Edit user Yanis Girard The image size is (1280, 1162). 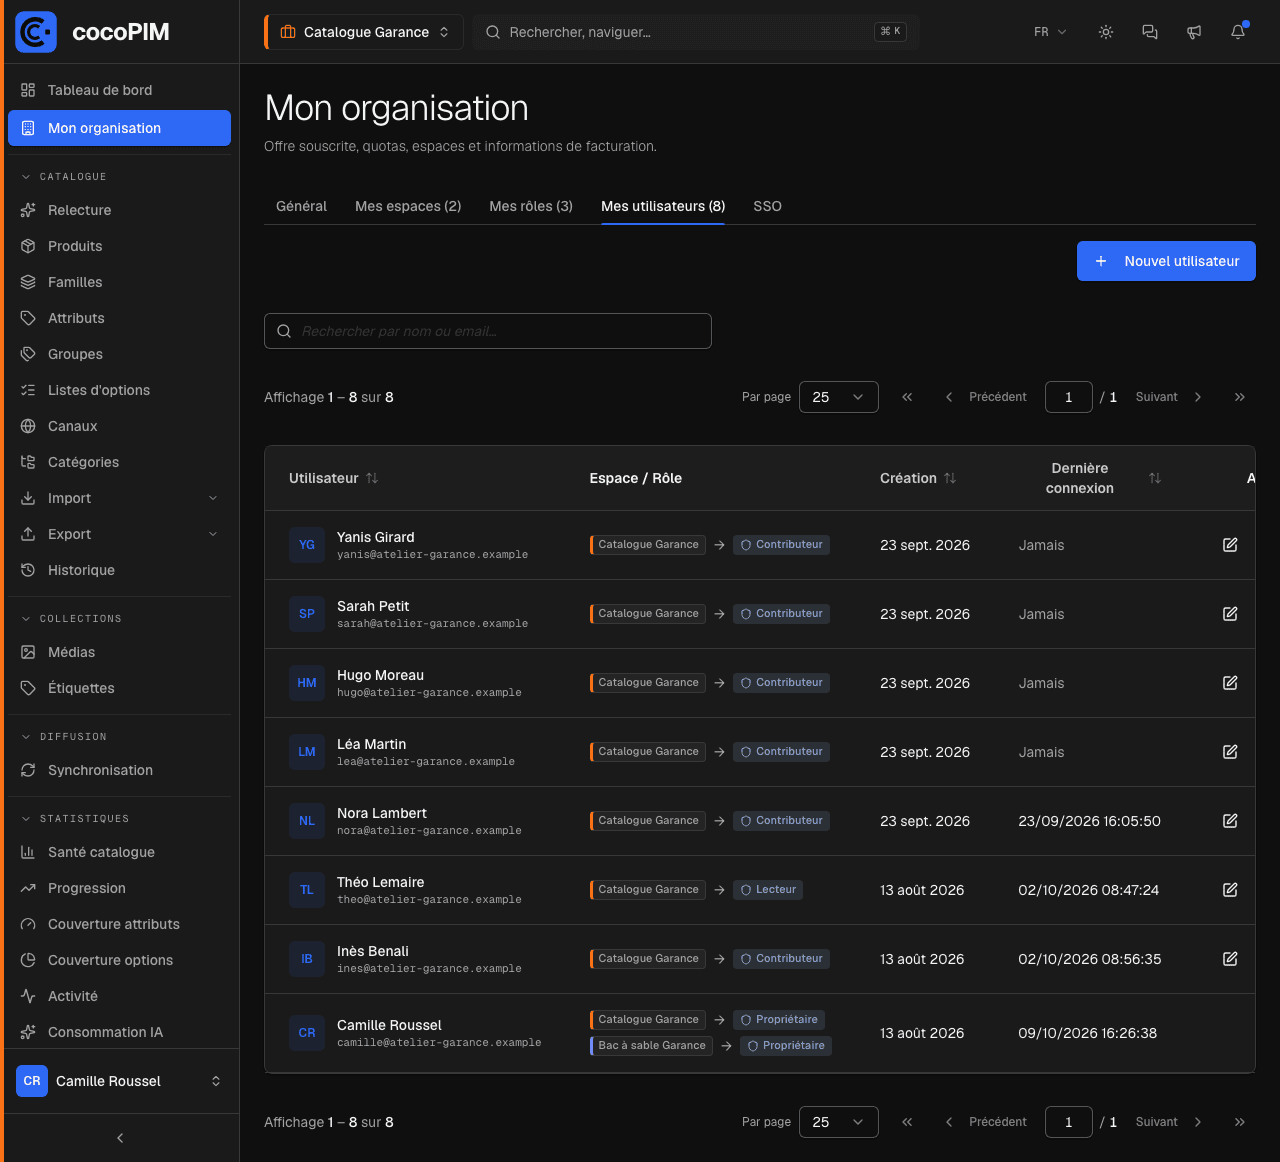point(1230,545)
